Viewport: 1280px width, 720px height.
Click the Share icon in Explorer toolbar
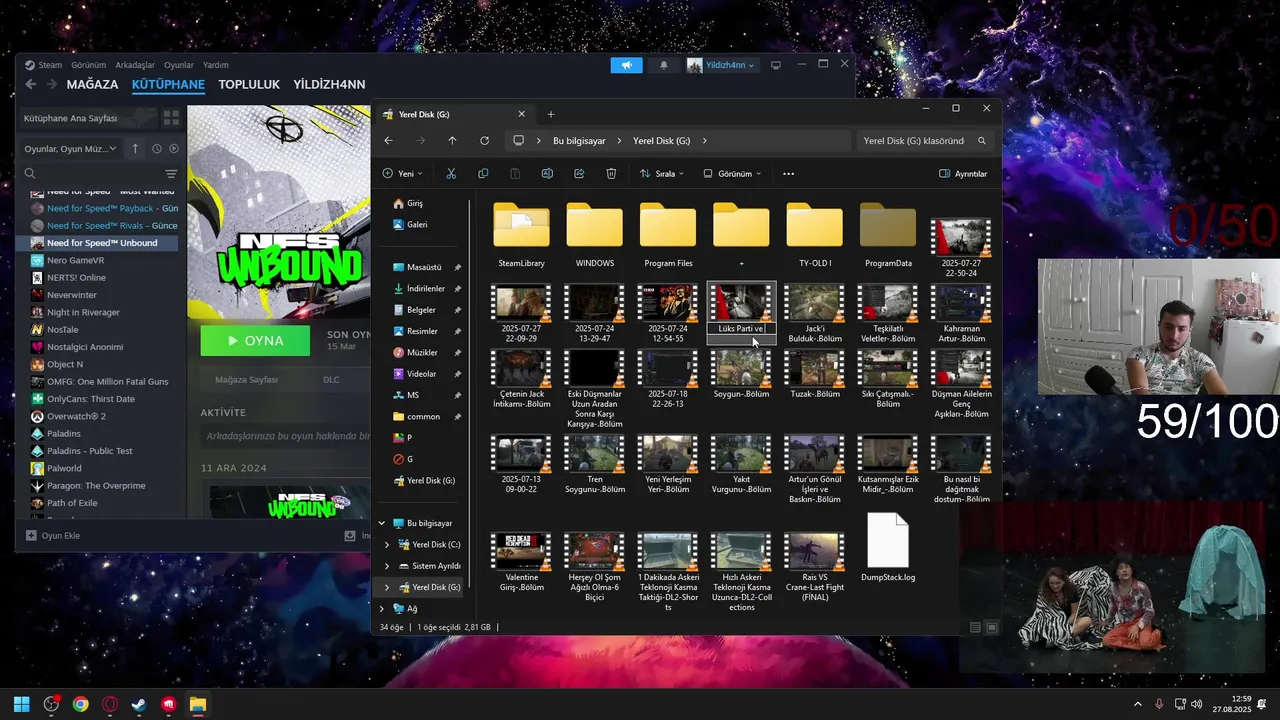coord(579,173)
